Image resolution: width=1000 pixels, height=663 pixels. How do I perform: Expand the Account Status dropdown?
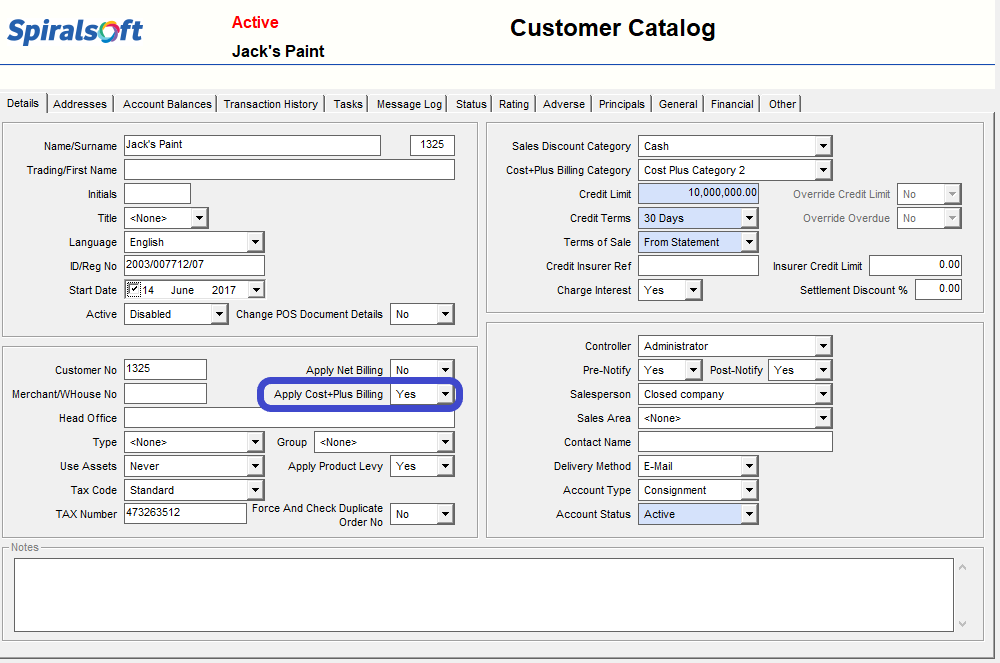click(749, 514)
